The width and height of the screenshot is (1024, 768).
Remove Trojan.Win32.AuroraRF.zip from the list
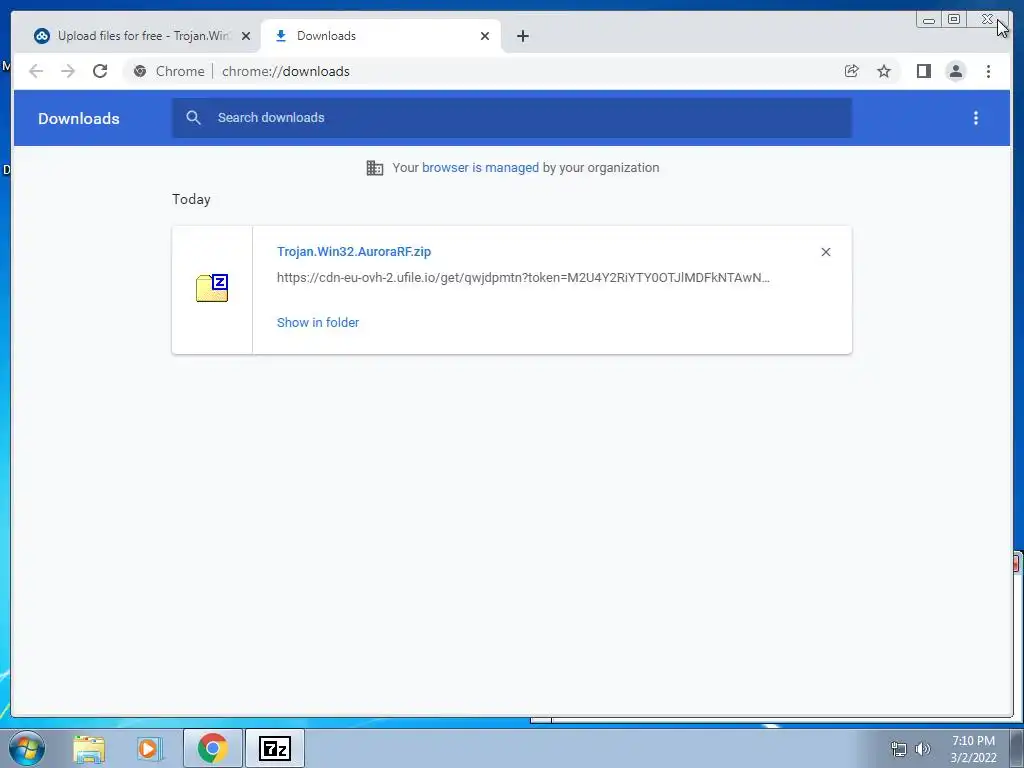[825, 252]
